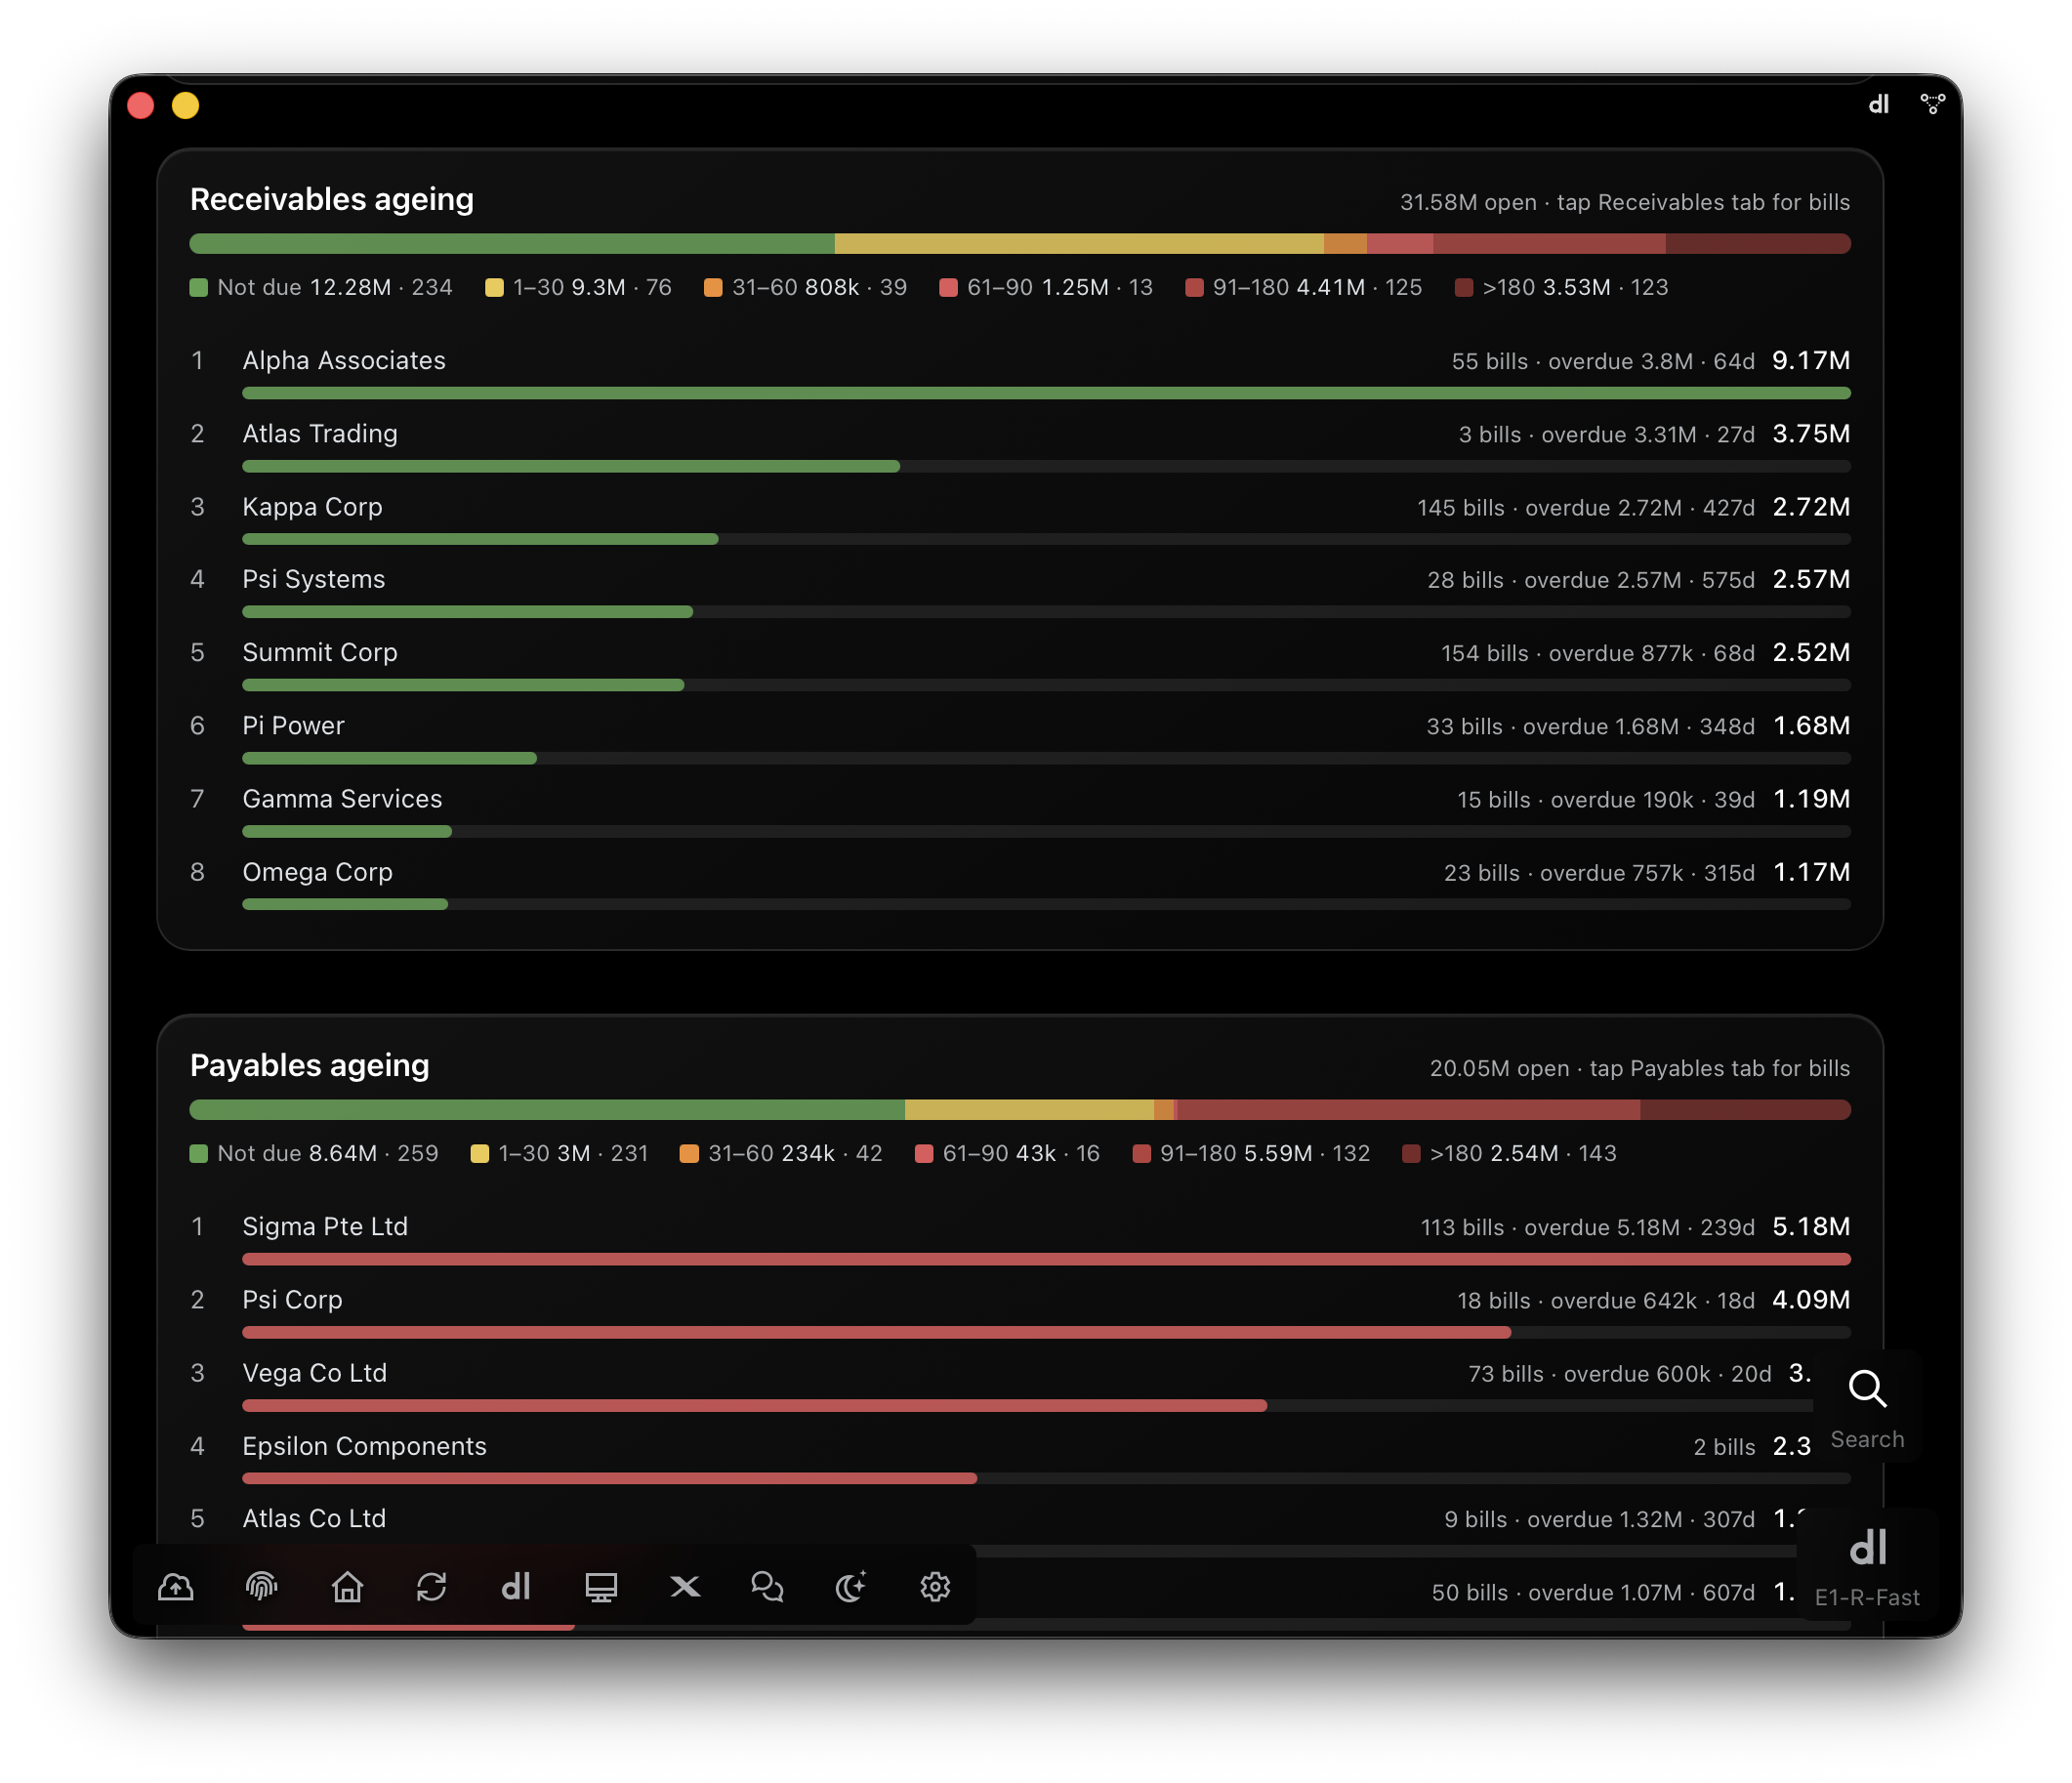Click the E1-R-Fast dl button
Screen dimensions: 2072x1783
coord(1867,1565)
